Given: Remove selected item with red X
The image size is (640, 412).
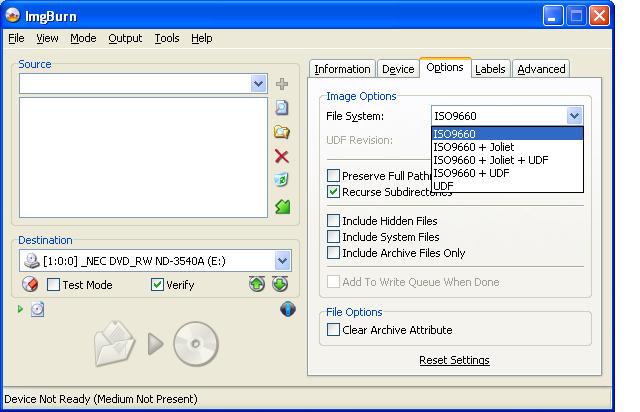Looking at the screenshot, I should 282,156.
